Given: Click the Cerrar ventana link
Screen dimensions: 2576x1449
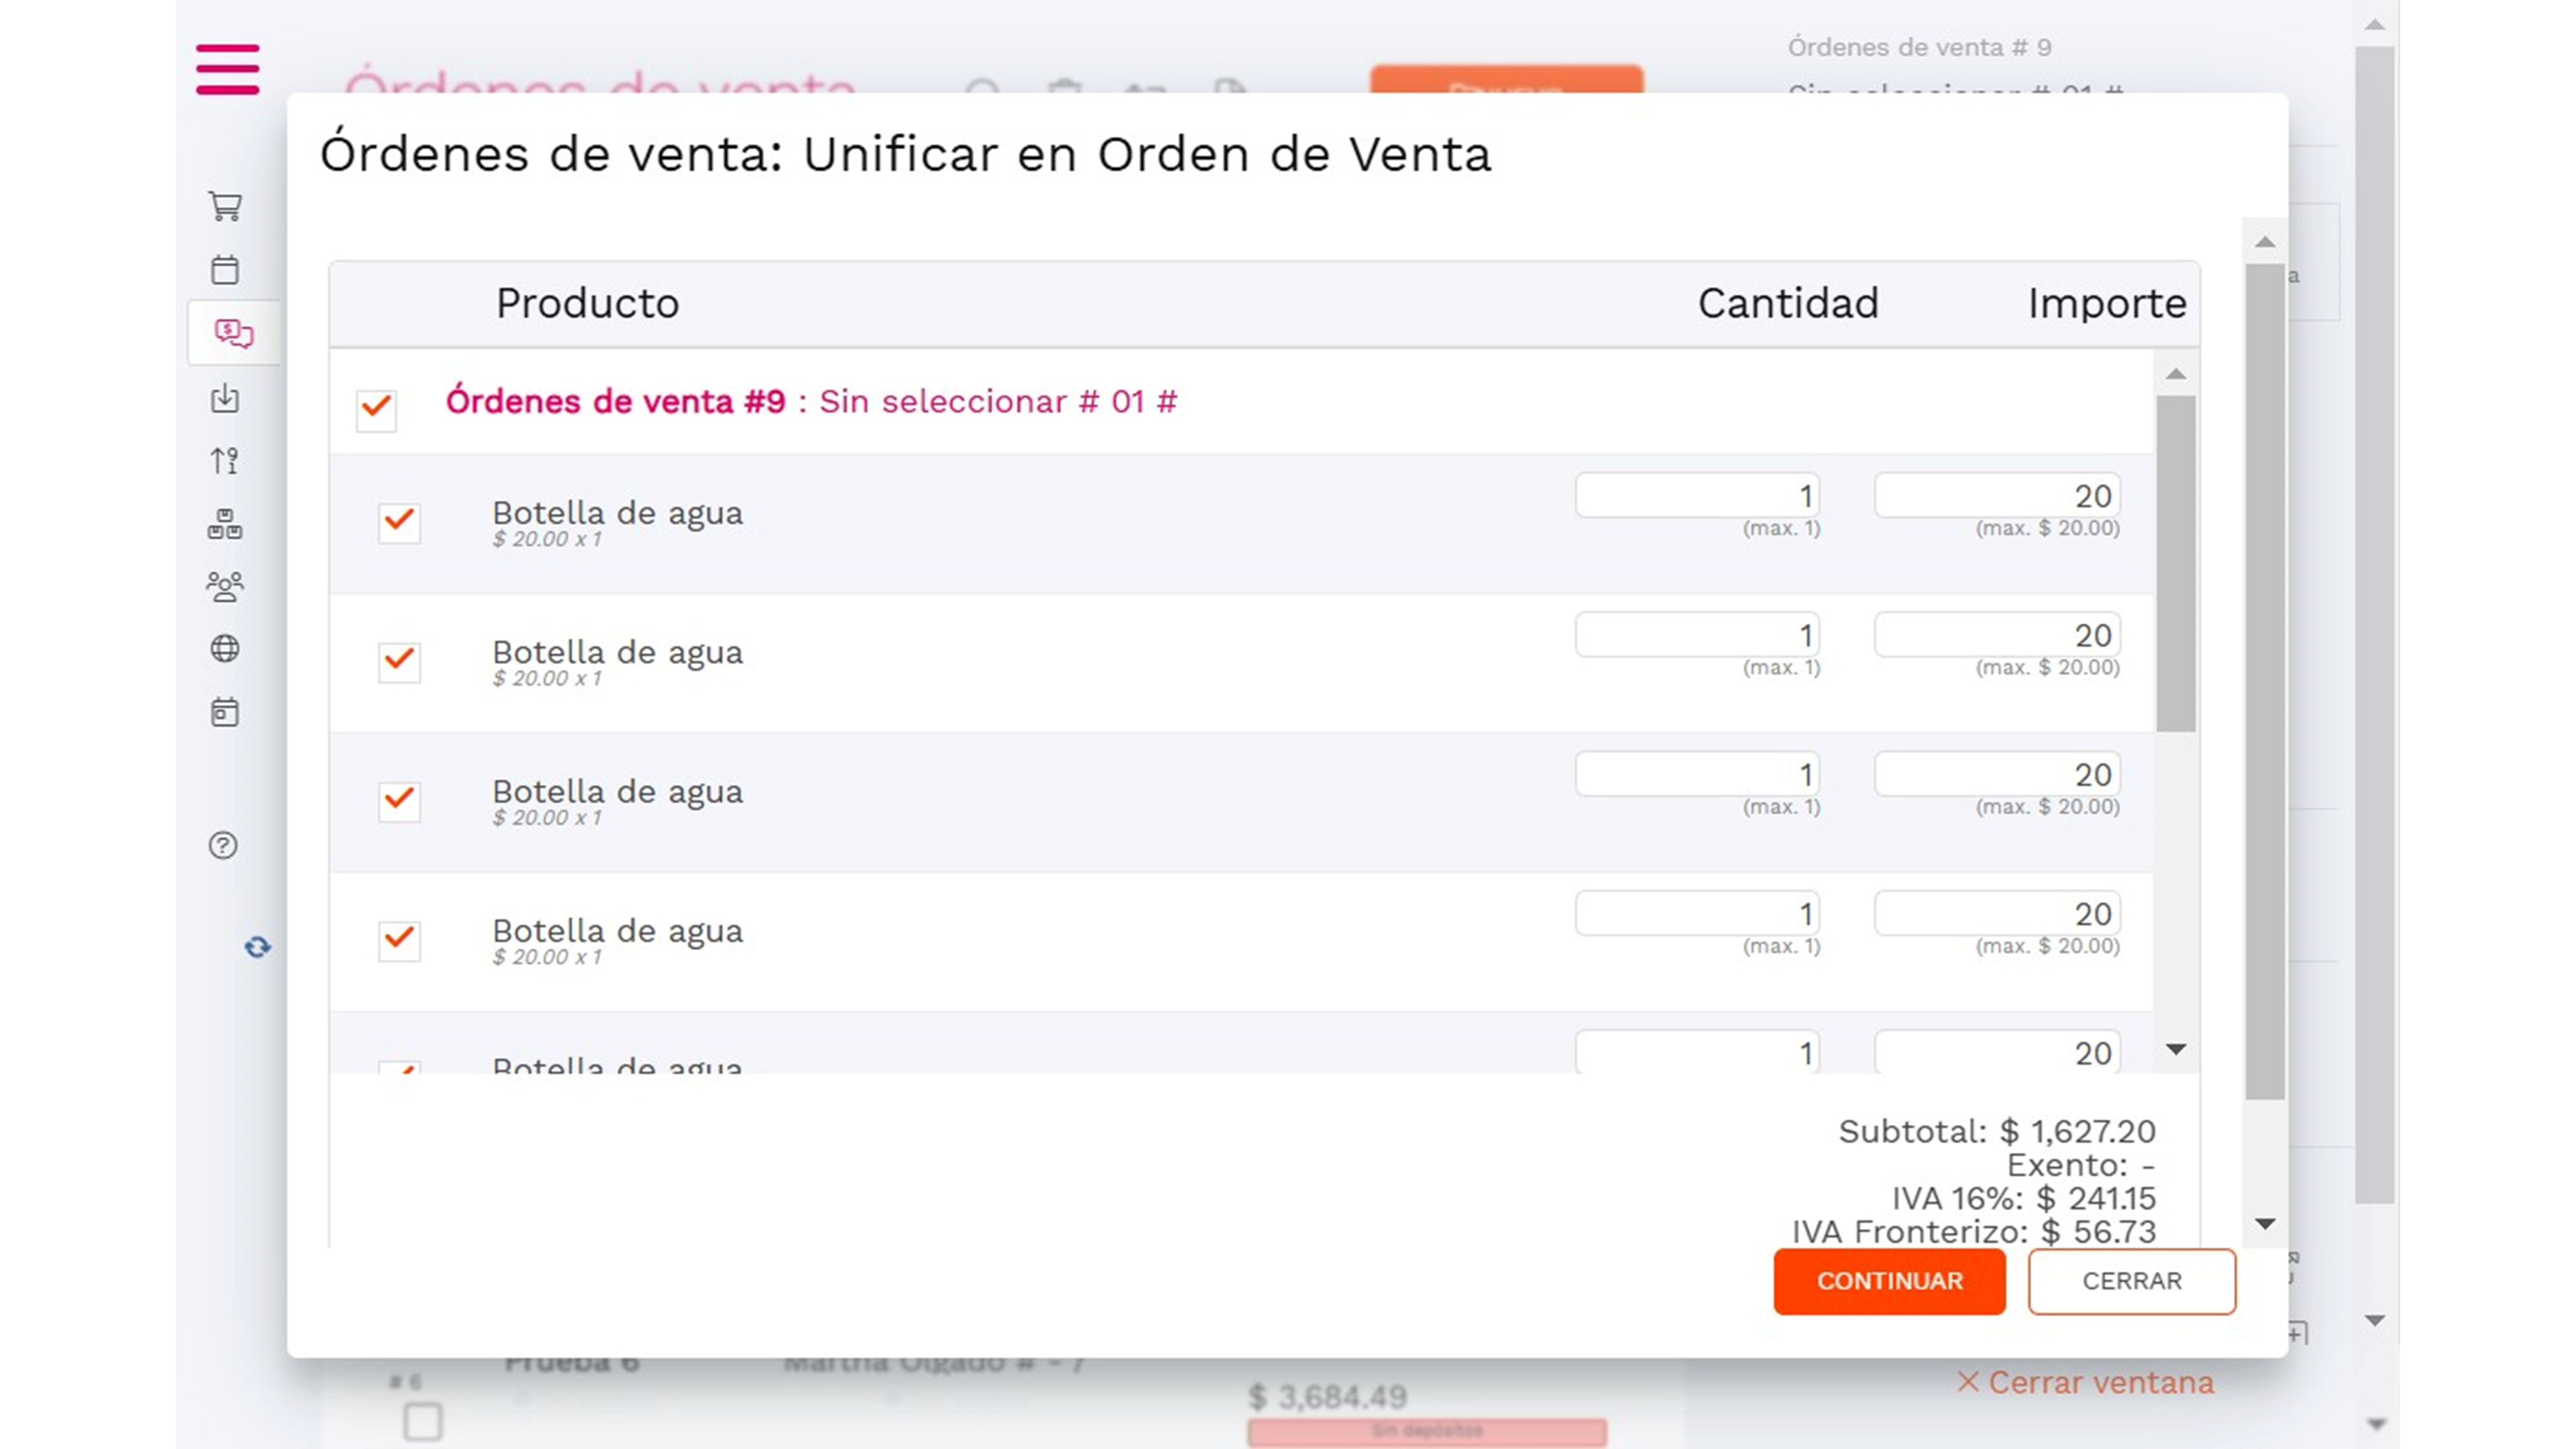Looking at the screenshot, I should (2085, 1382).
